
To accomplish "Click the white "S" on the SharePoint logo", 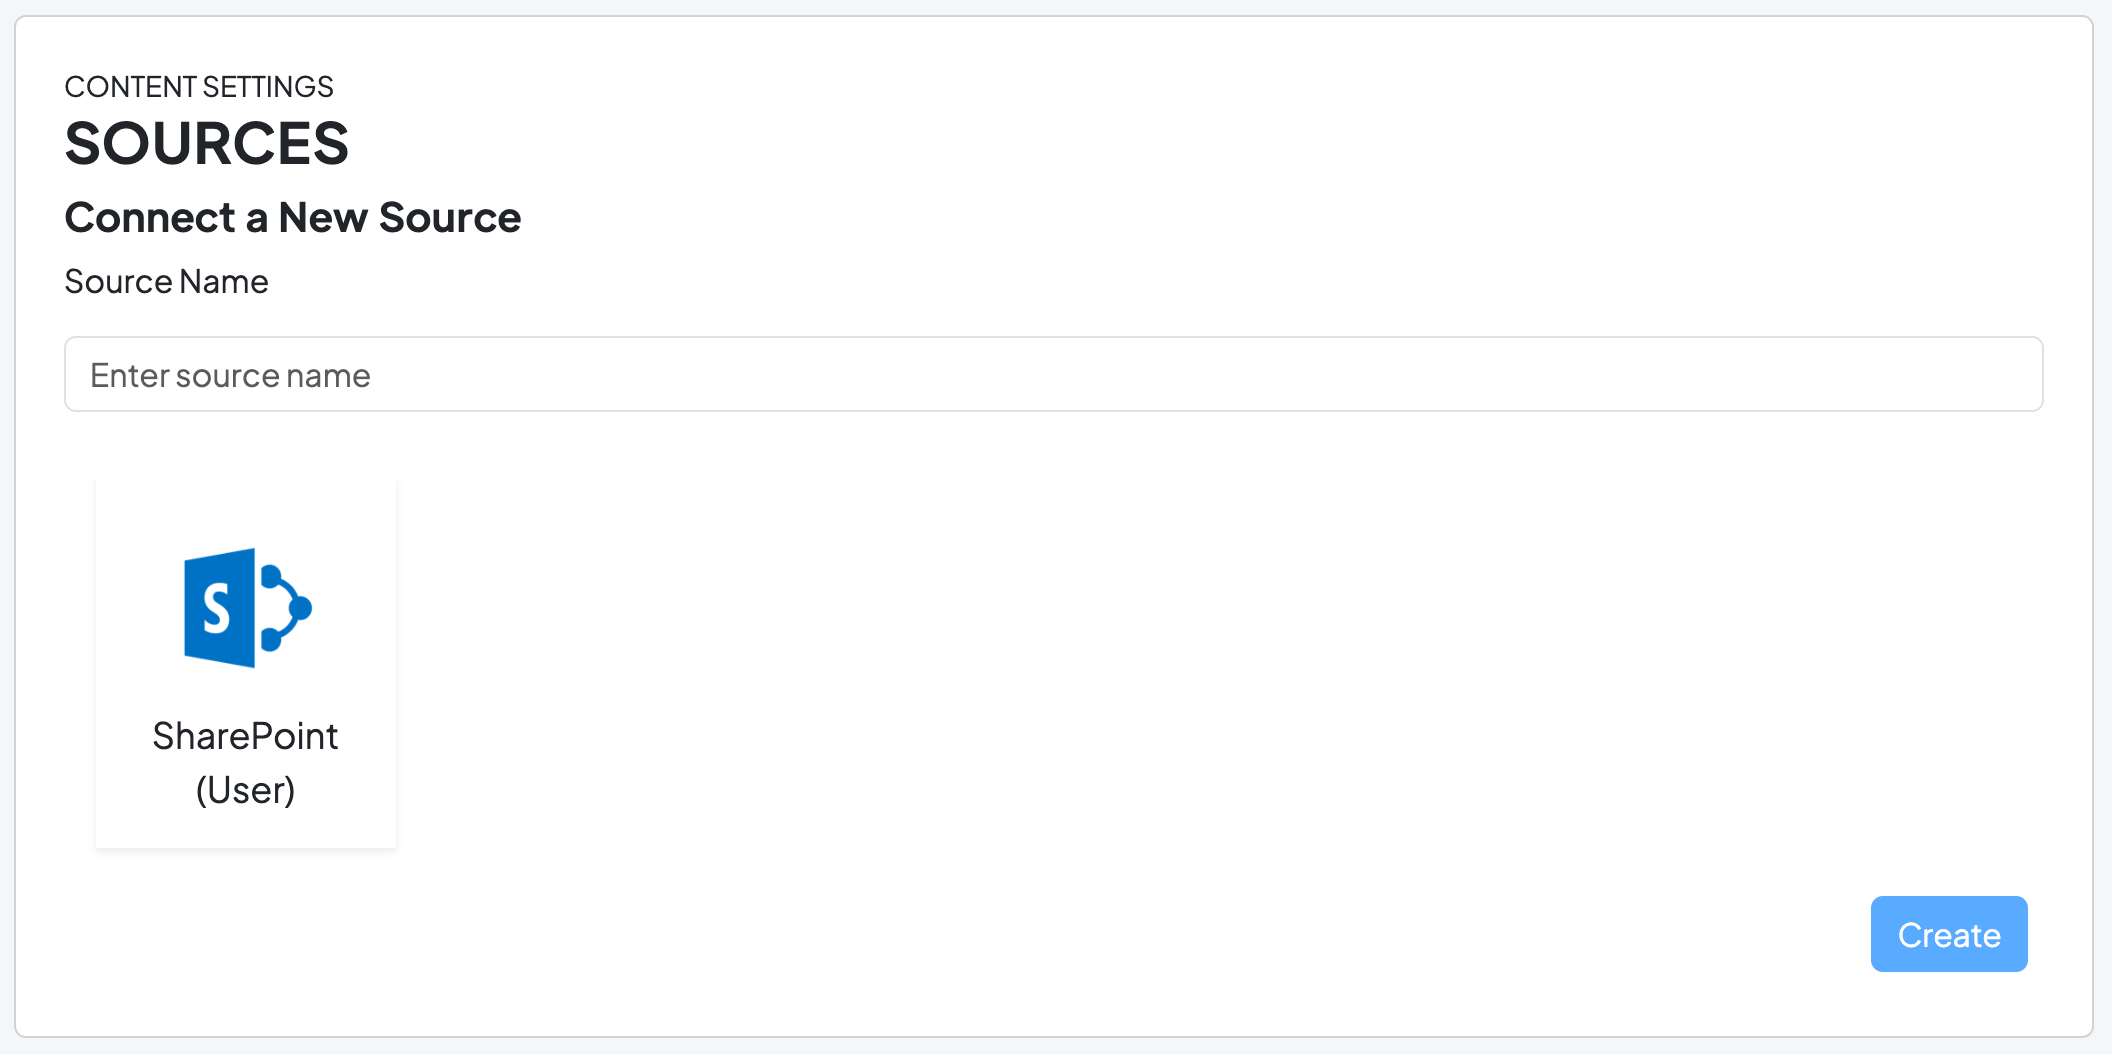I will (x=217, y=608).
